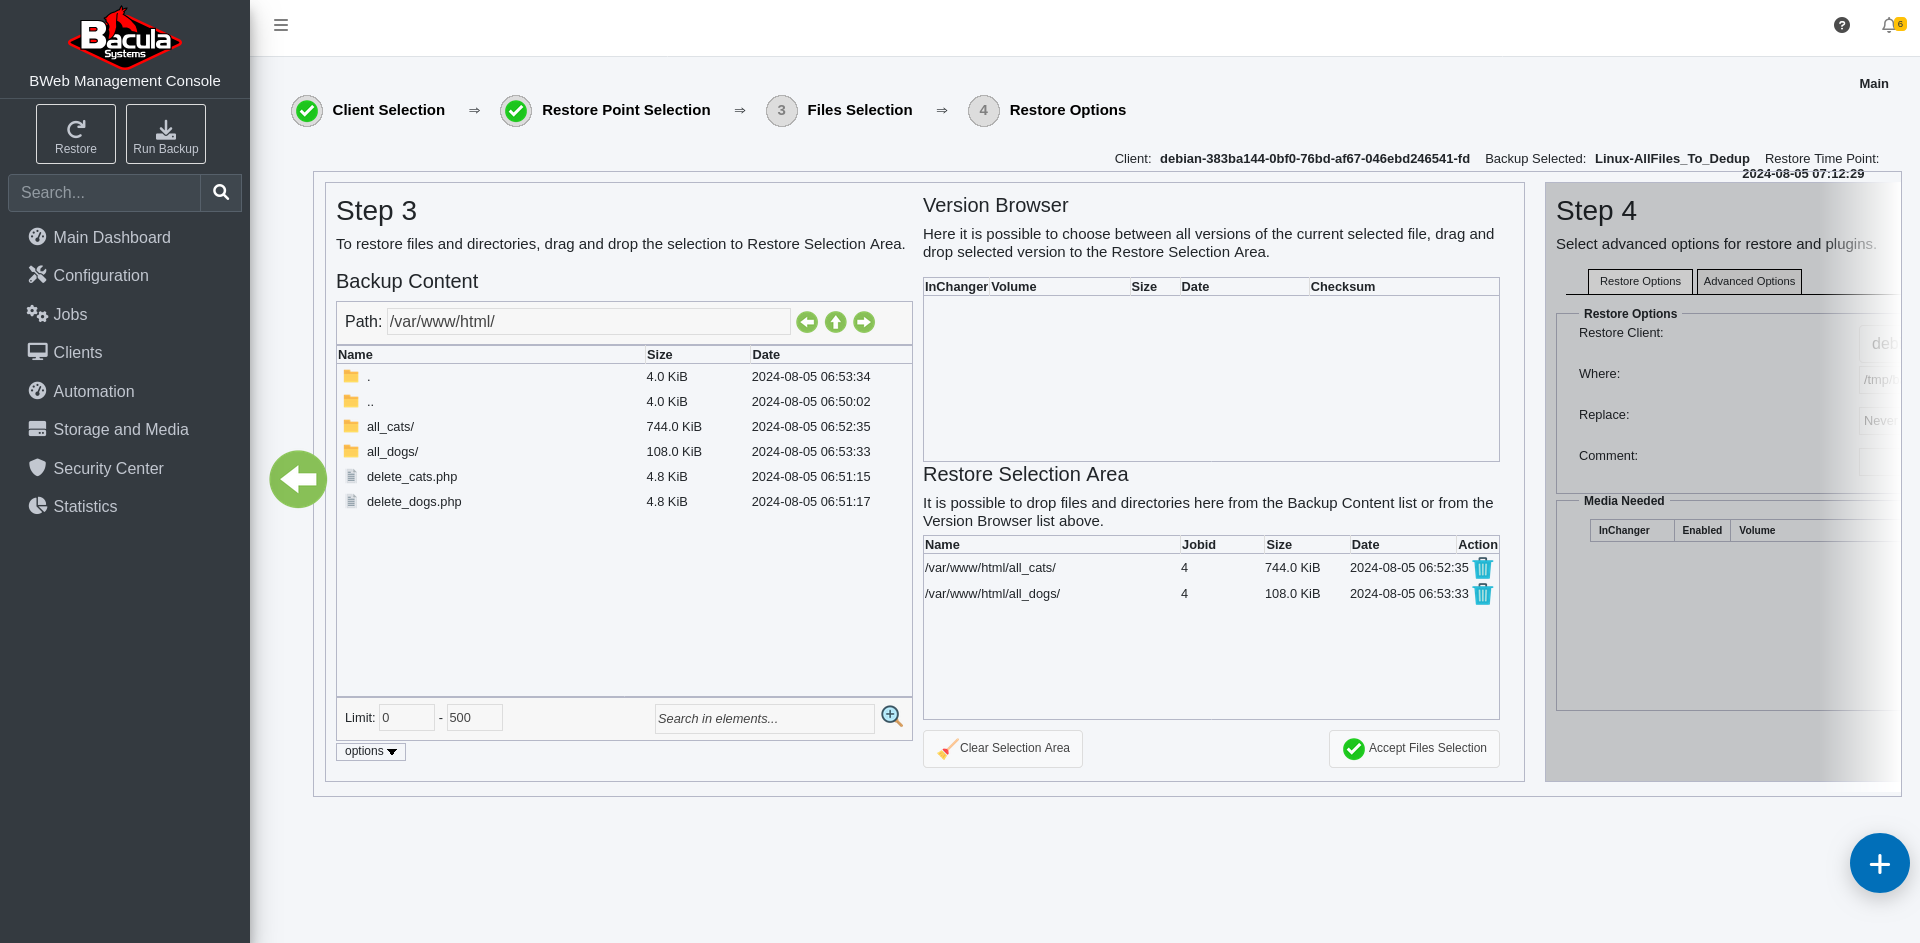Click the path up-directory arrow icon
1920x943 pixels.
pyautogui.click(x=836, y=322)
